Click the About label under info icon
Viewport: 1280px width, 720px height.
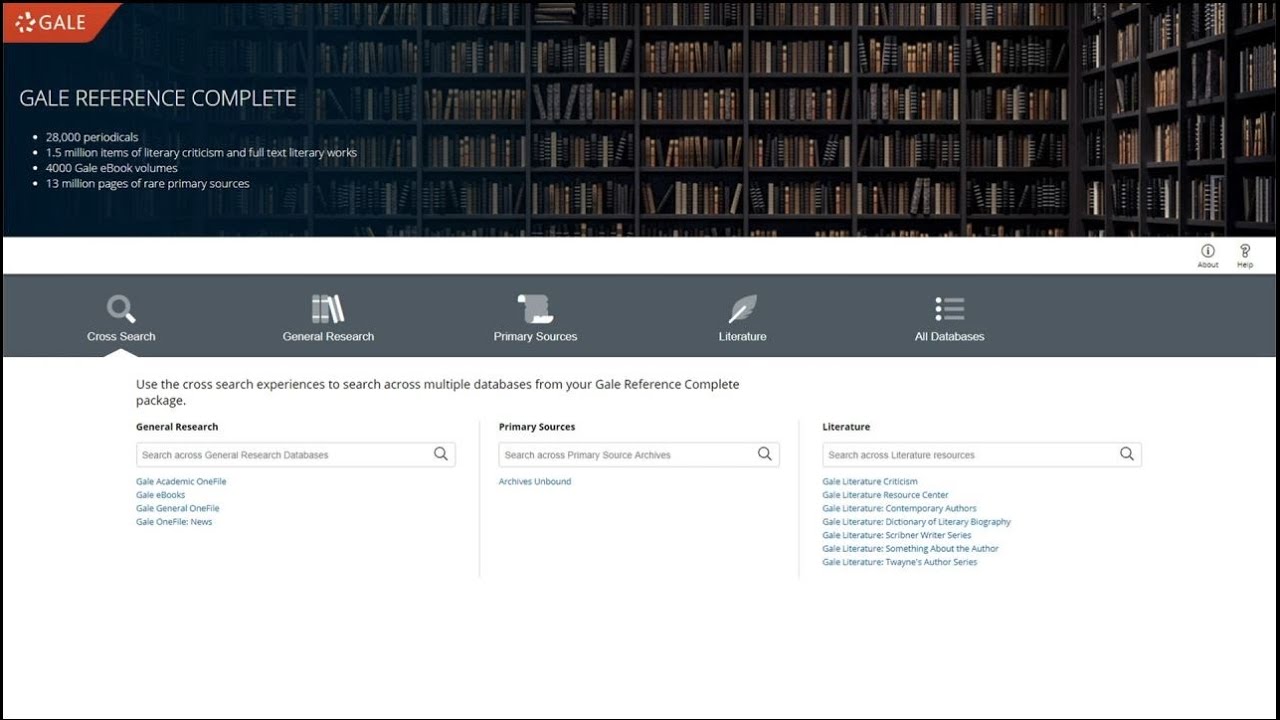pos(1208,265)
